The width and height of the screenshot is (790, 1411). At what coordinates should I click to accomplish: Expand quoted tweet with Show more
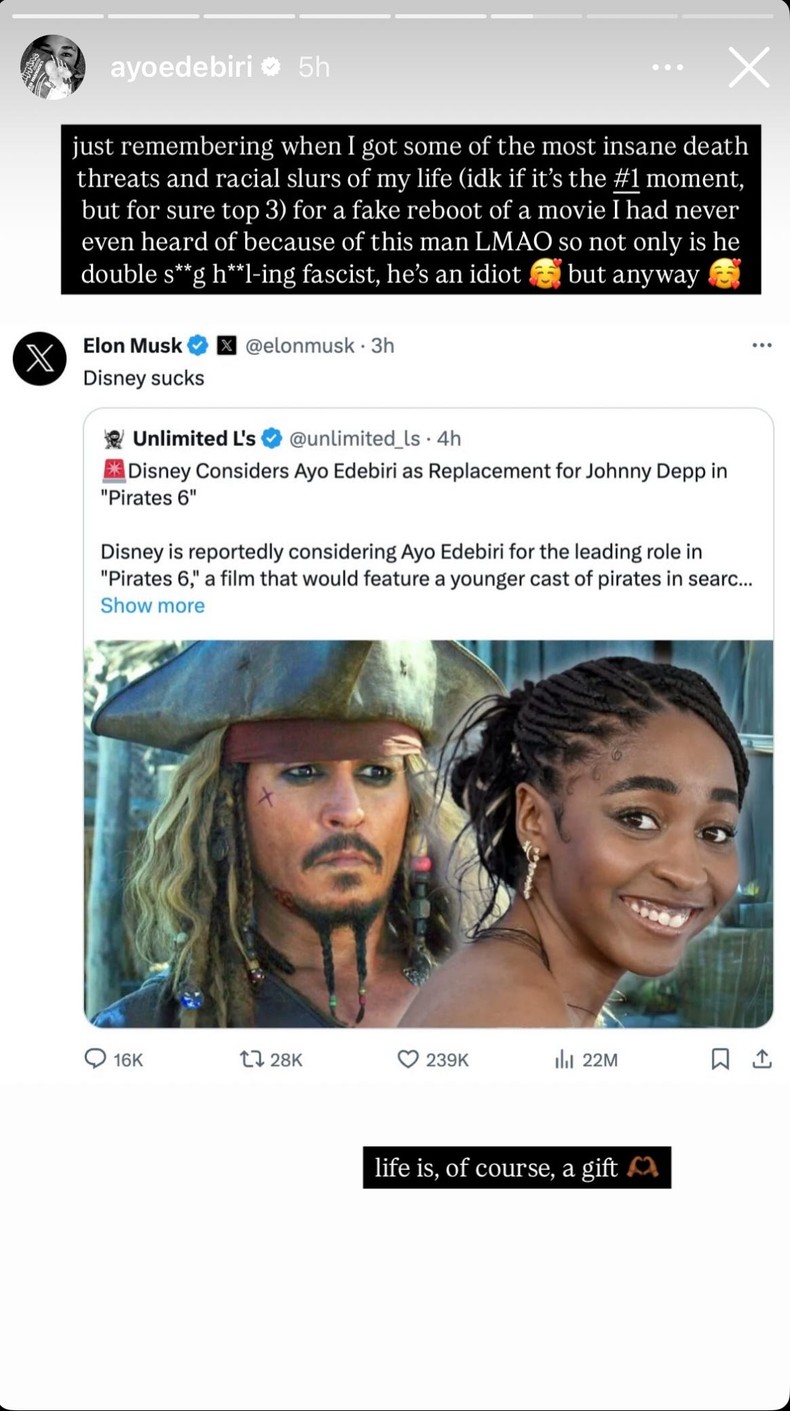152,606
